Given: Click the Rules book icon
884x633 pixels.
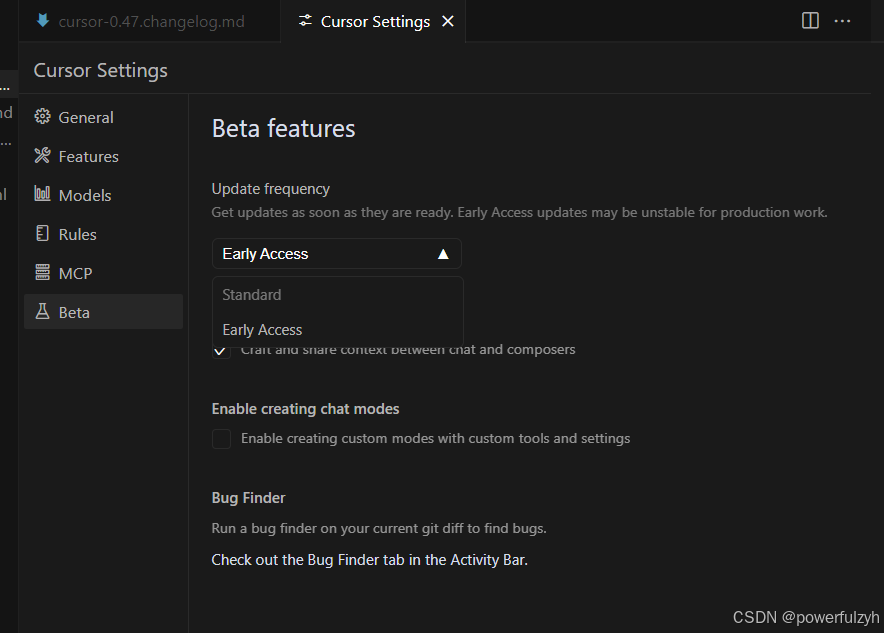Looking at the screenshot, I should tap(42, 234).
